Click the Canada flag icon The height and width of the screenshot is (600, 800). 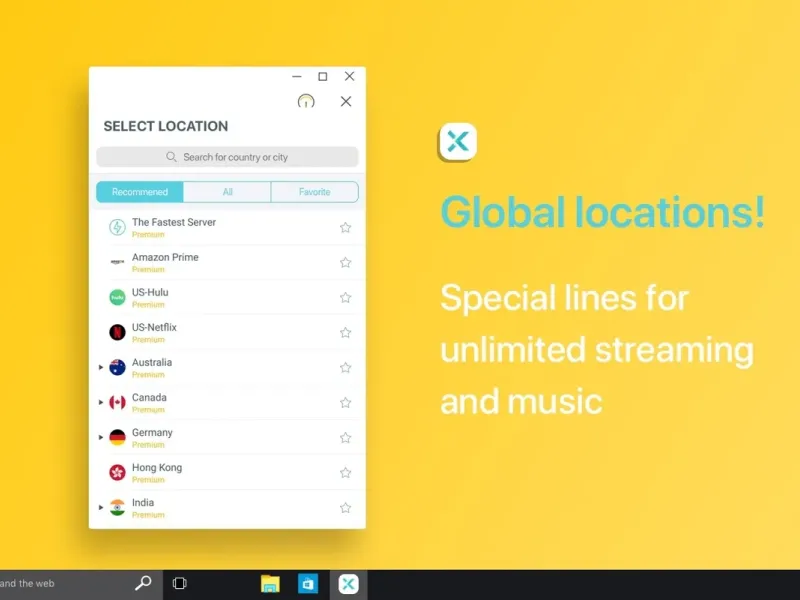pyautogui.click(x=117, y=403)
